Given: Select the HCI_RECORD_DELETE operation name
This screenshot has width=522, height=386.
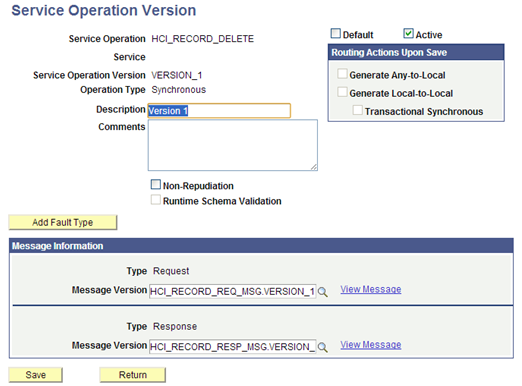Looking at the screenshot, I should (x=203, y=39).
